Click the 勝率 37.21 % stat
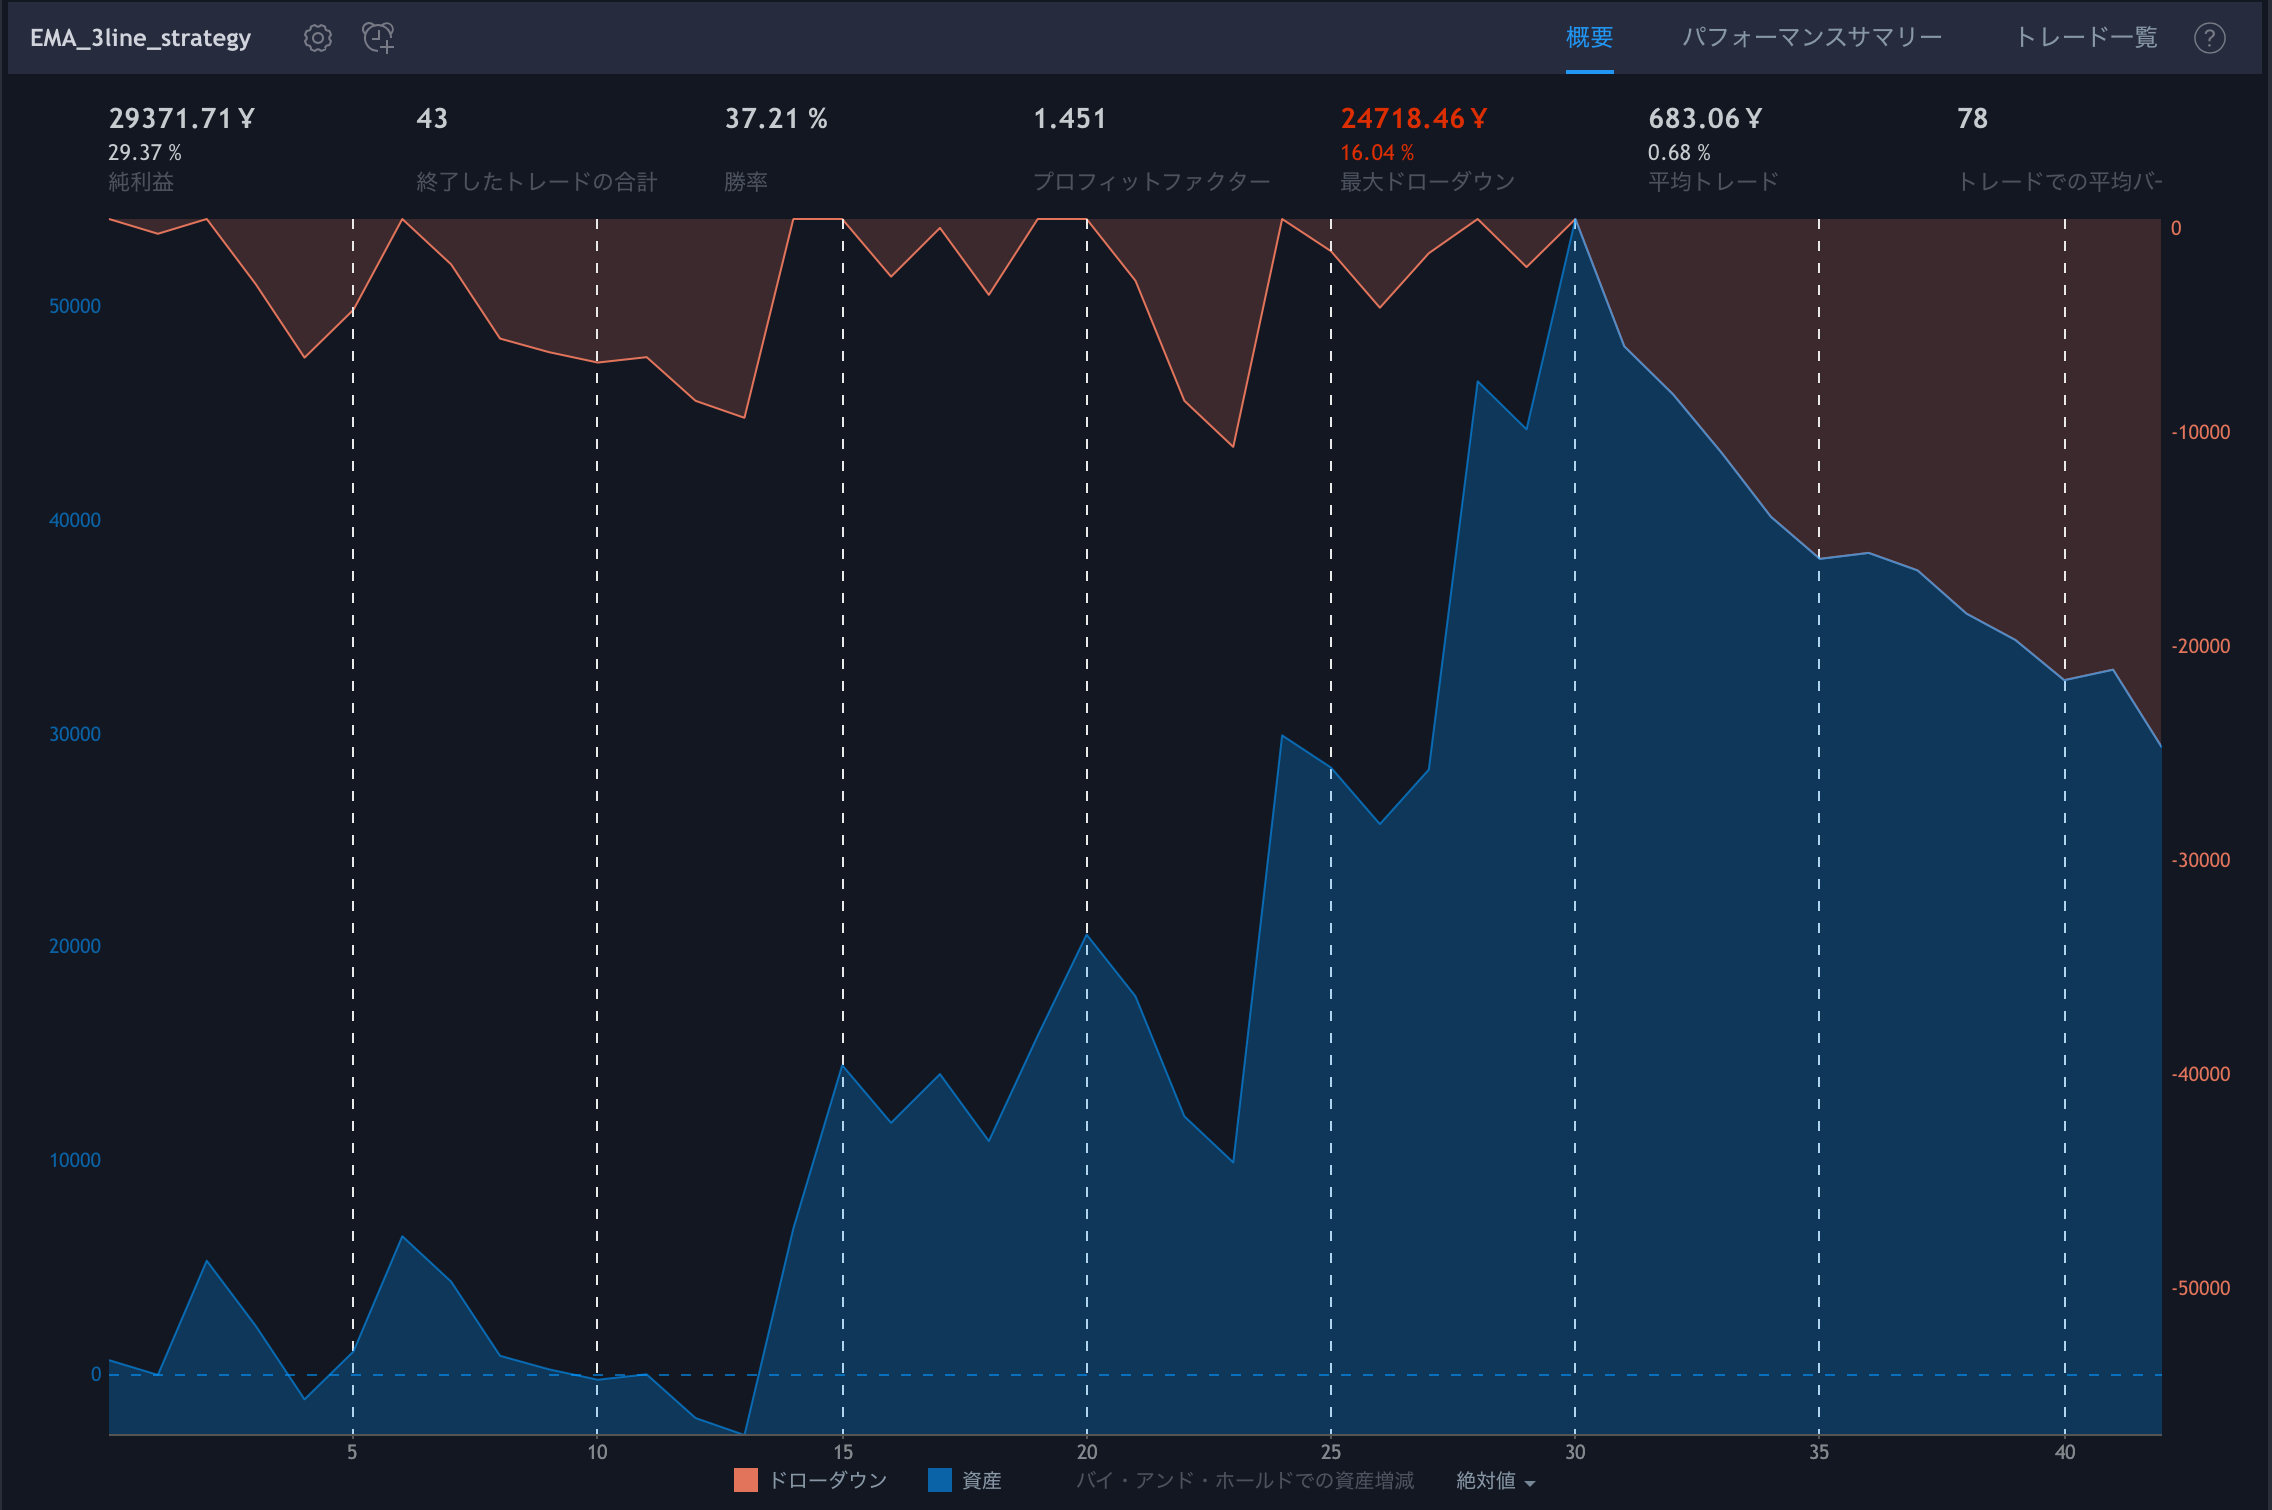The height and width of the screenshot is (1510, 2272). (775, 119)
